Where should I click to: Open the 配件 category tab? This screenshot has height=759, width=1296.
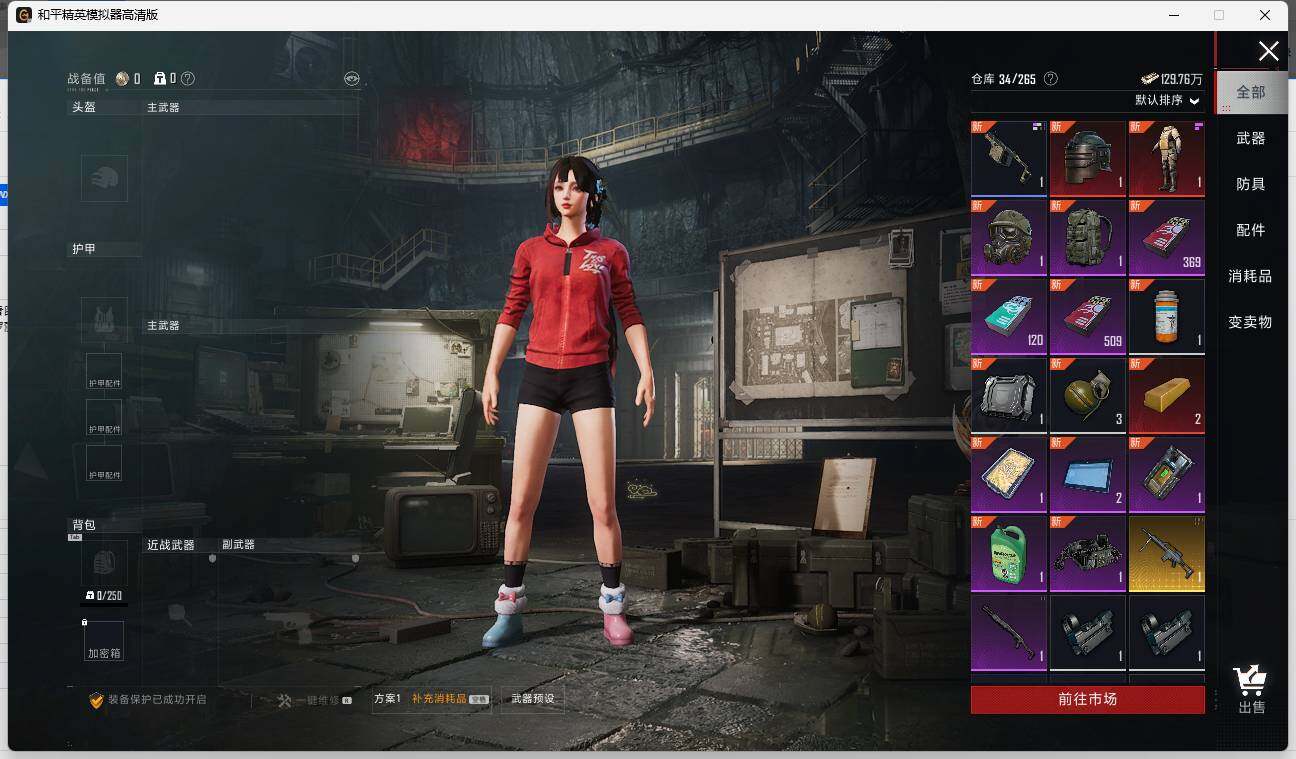pyautogui.click(x=1251, y=230)
